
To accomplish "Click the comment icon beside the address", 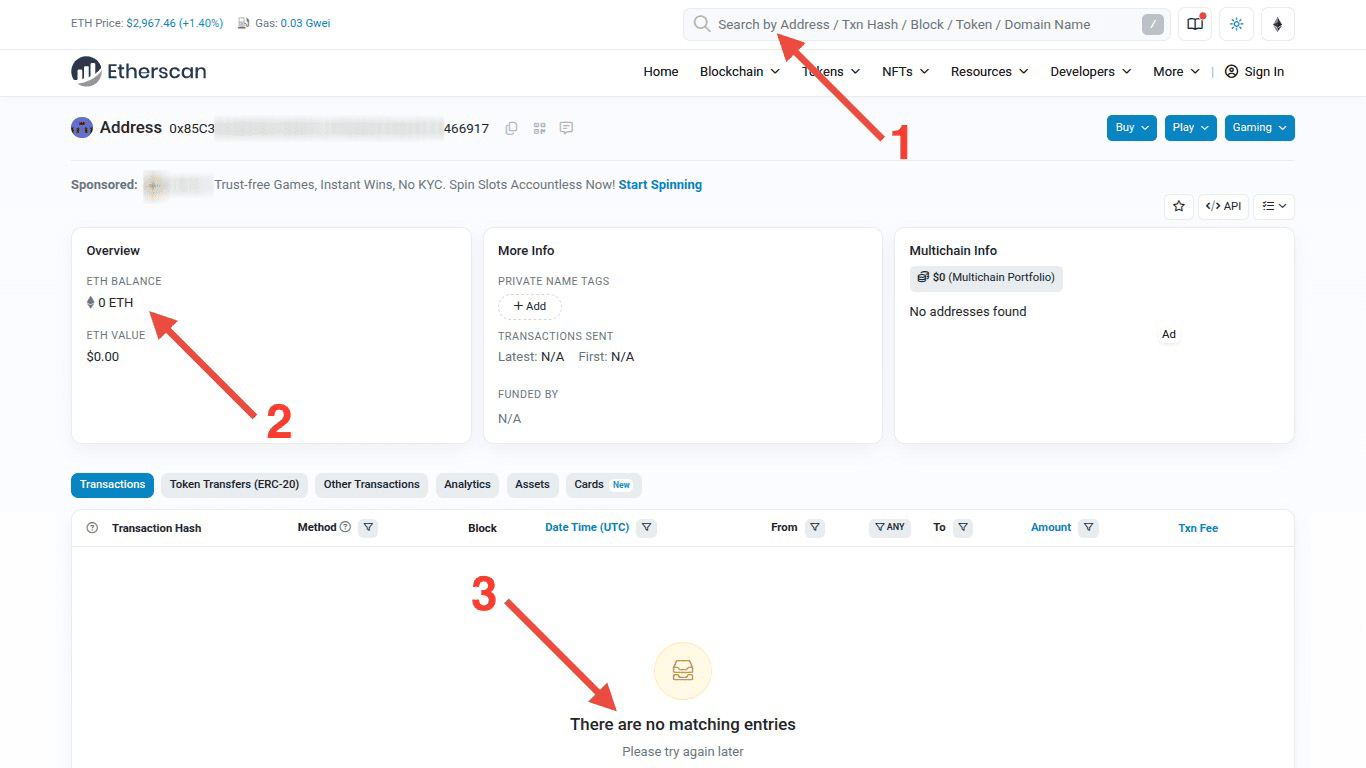I will click(567, 128).
